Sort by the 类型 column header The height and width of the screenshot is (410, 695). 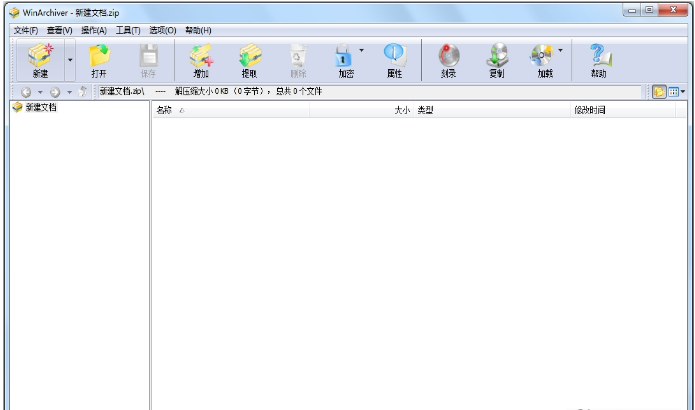tap(492, 110)
